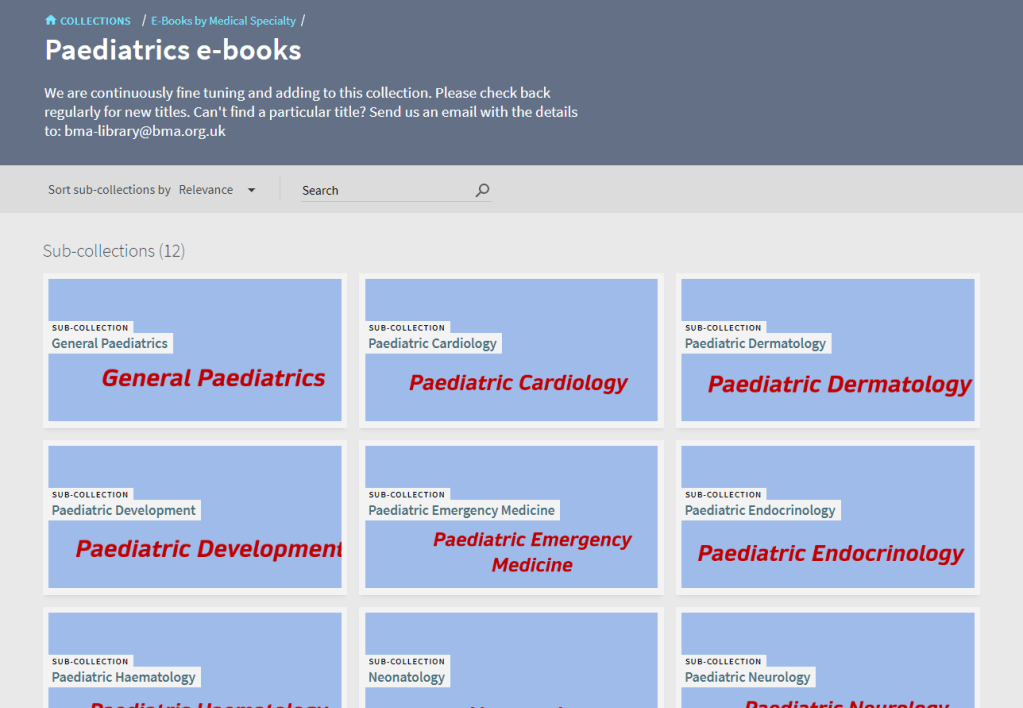Click the home icon beside Collections
This screenshot has height=708, width=1023.
click(x=51, y=20)
